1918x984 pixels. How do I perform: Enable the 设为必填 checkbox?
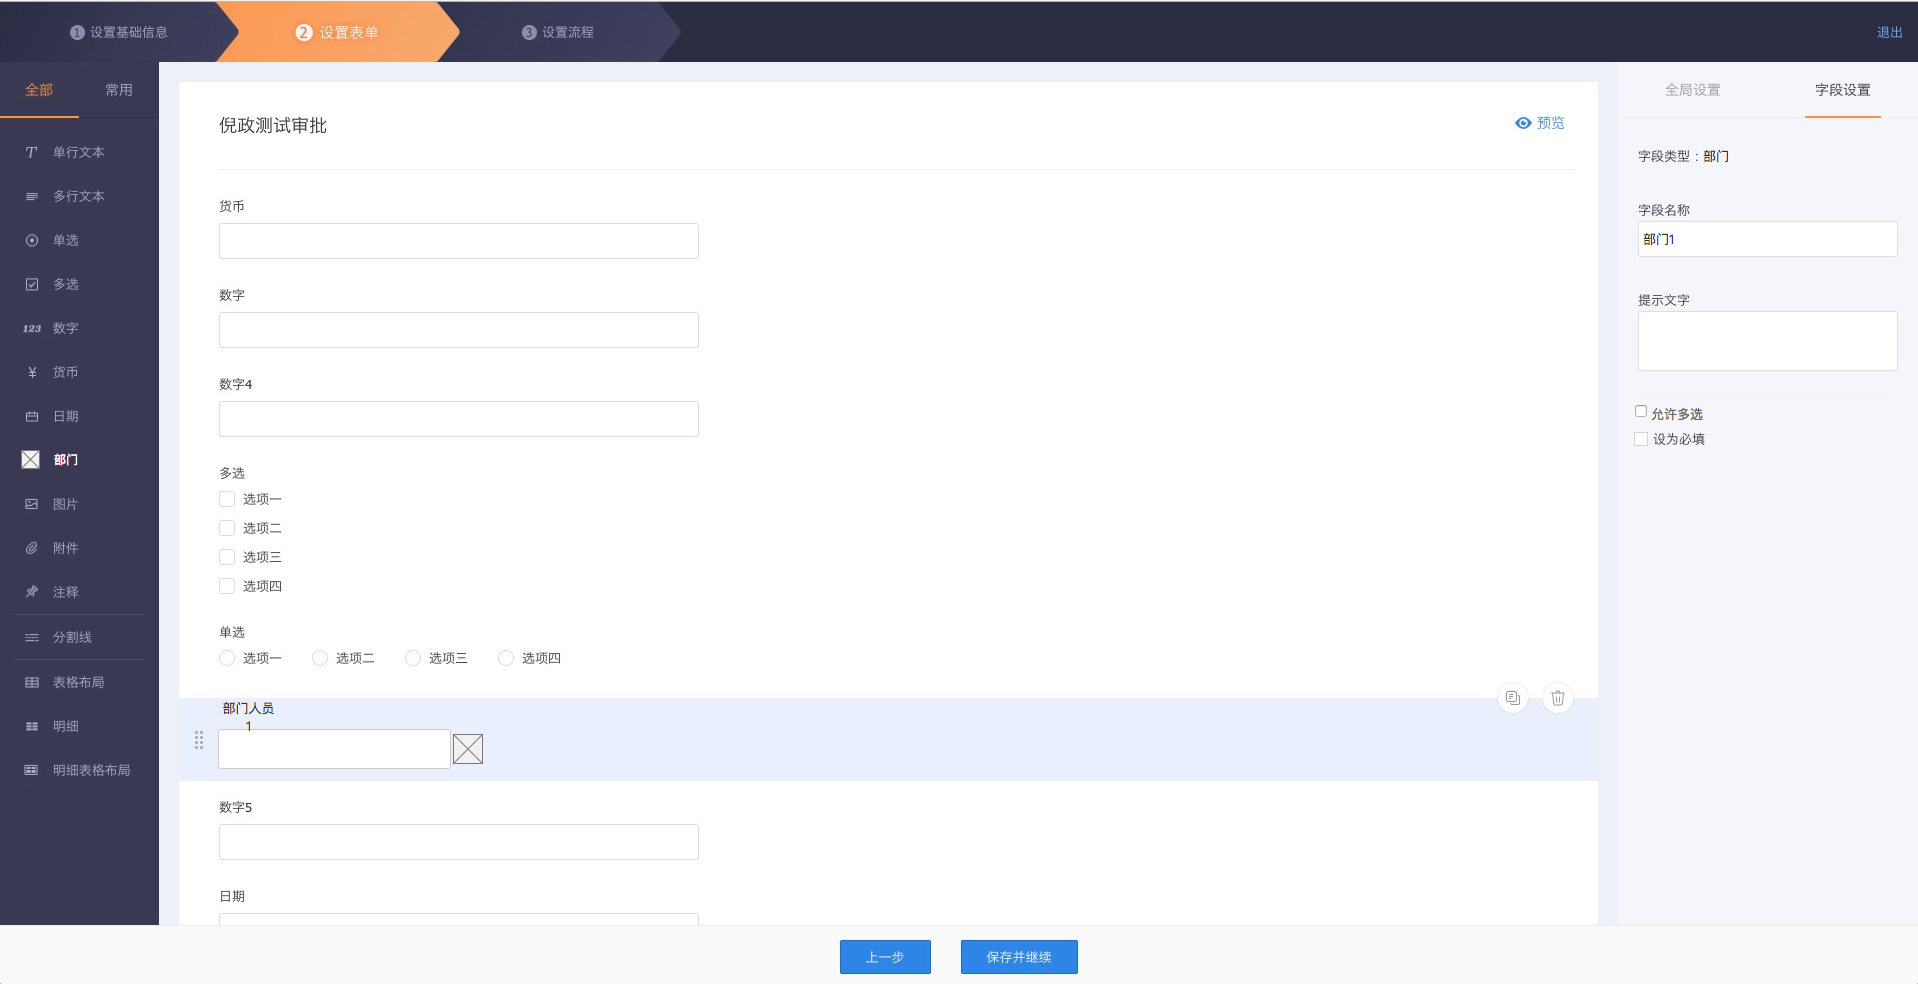click(1641, 439)
